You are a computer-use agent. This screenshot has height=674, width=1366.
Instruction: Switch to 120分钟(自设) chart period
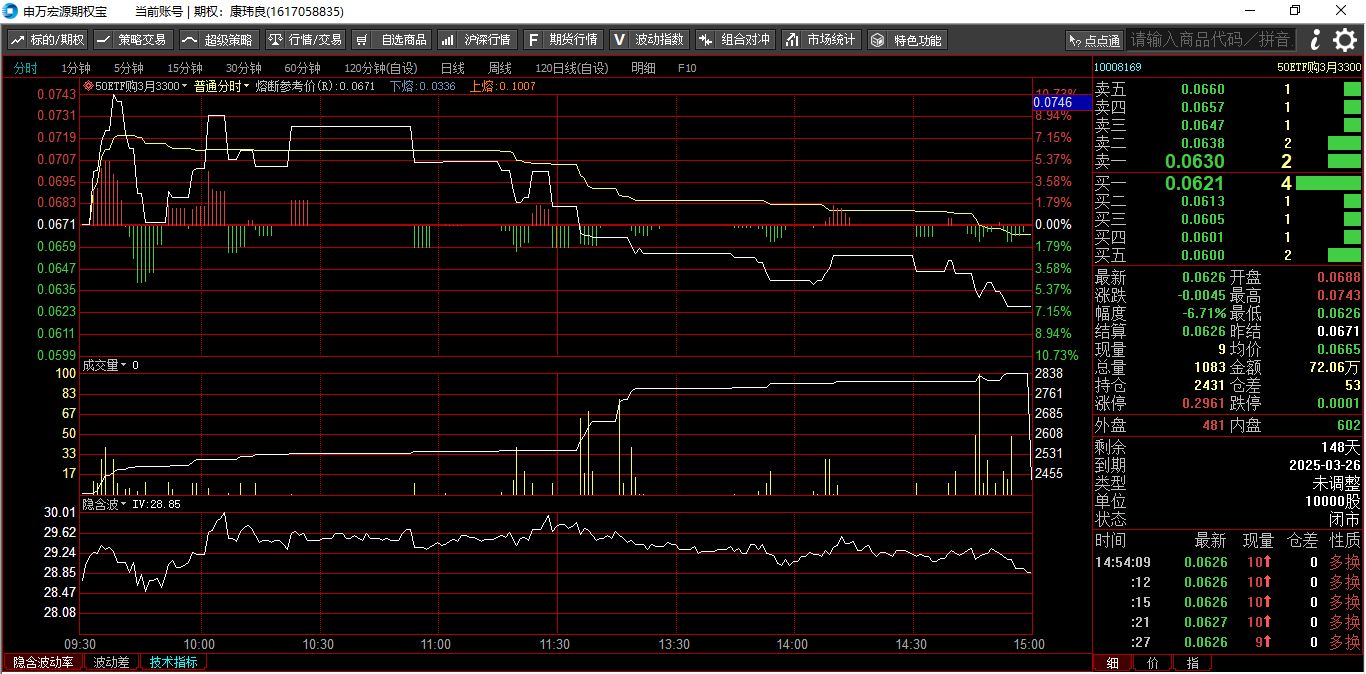[380, 68]
